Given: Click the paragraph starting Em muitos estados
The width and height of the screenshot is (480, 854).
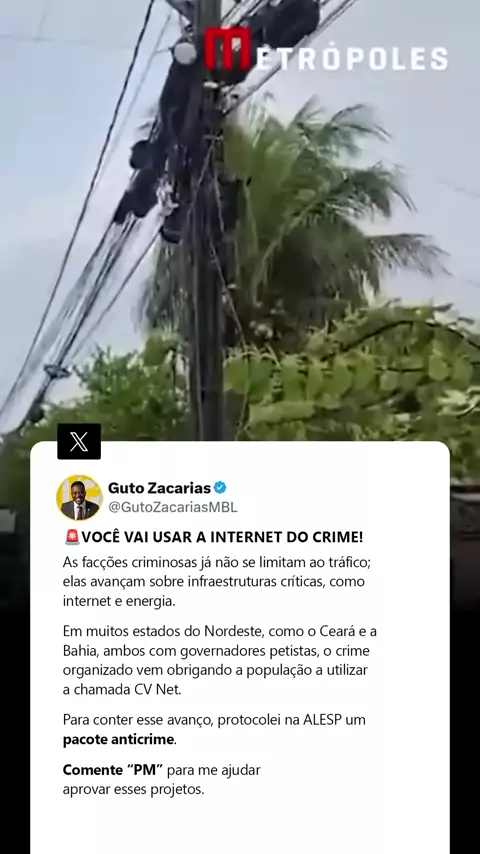Looking at the screenshot, I should point(220,660).
